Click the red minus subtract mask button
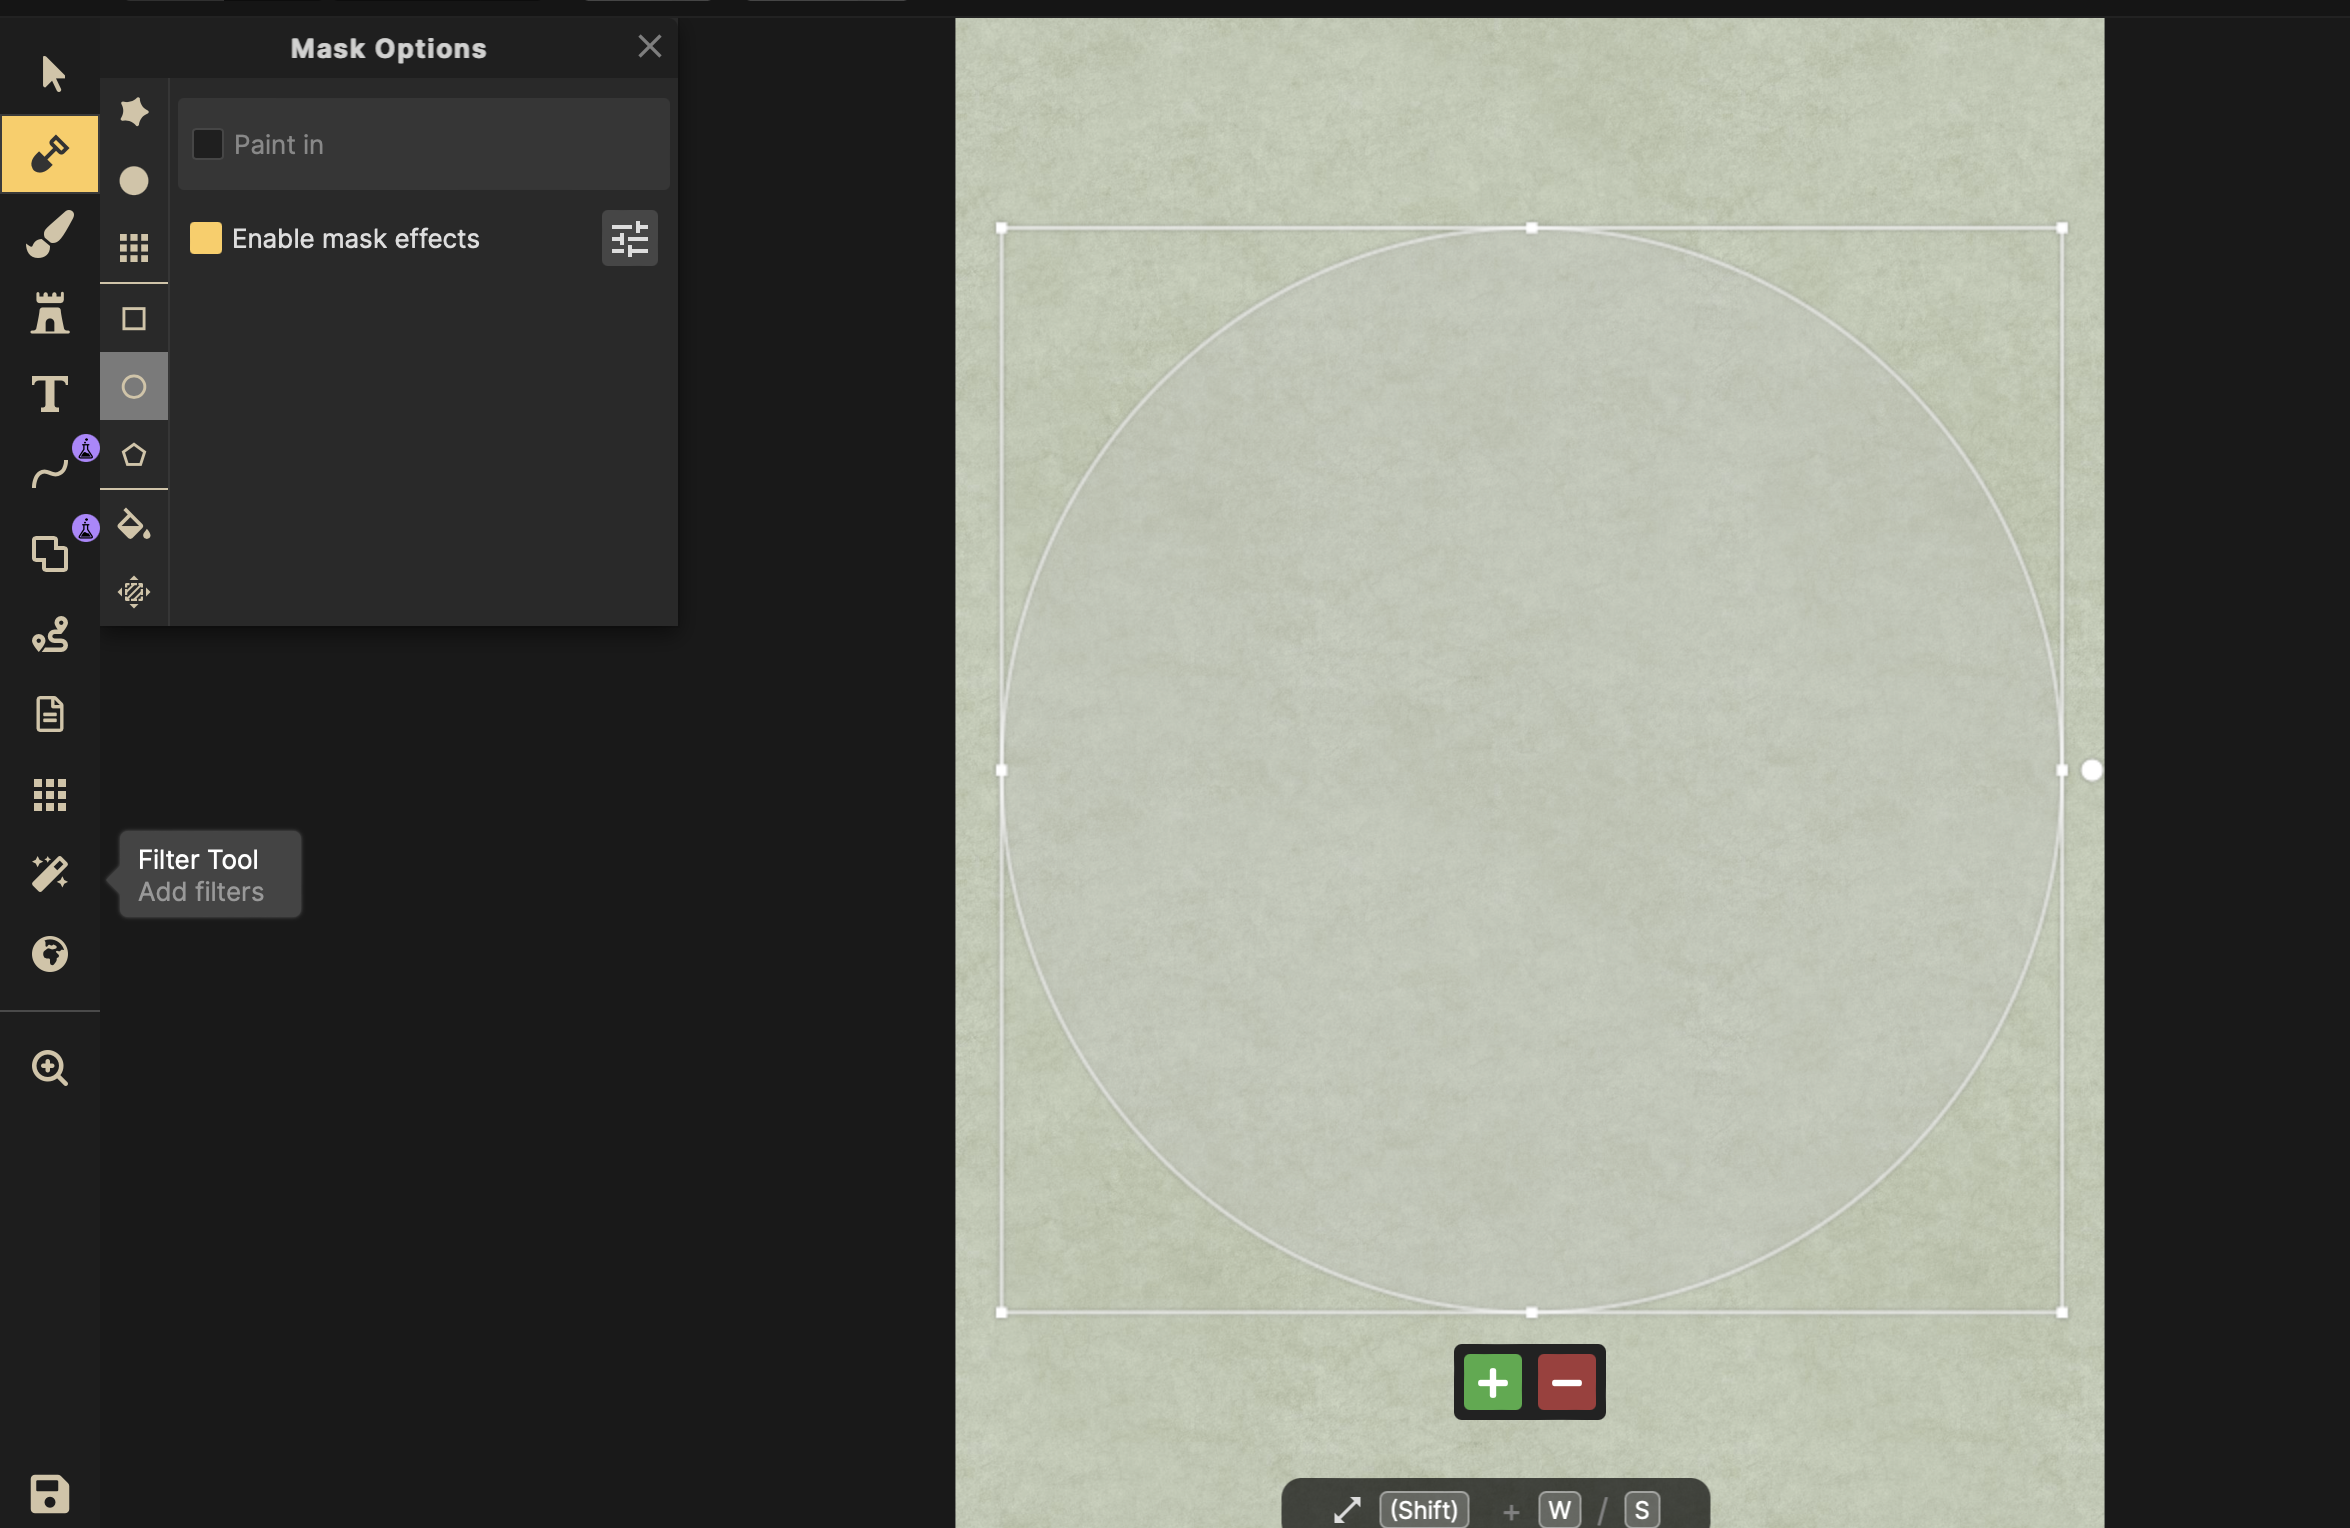Screen dimensions: 2350x1528 click(1566, 1382)
